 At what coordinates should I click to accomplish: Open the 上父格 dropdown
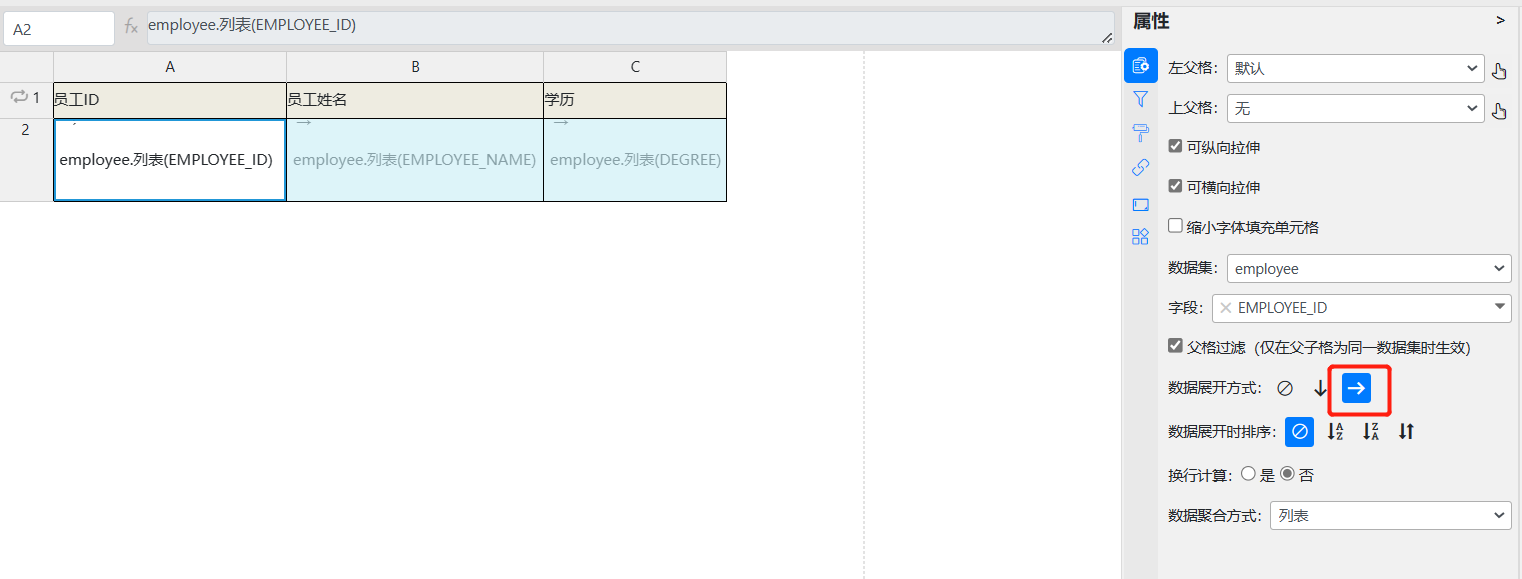tap(1356, 109)
